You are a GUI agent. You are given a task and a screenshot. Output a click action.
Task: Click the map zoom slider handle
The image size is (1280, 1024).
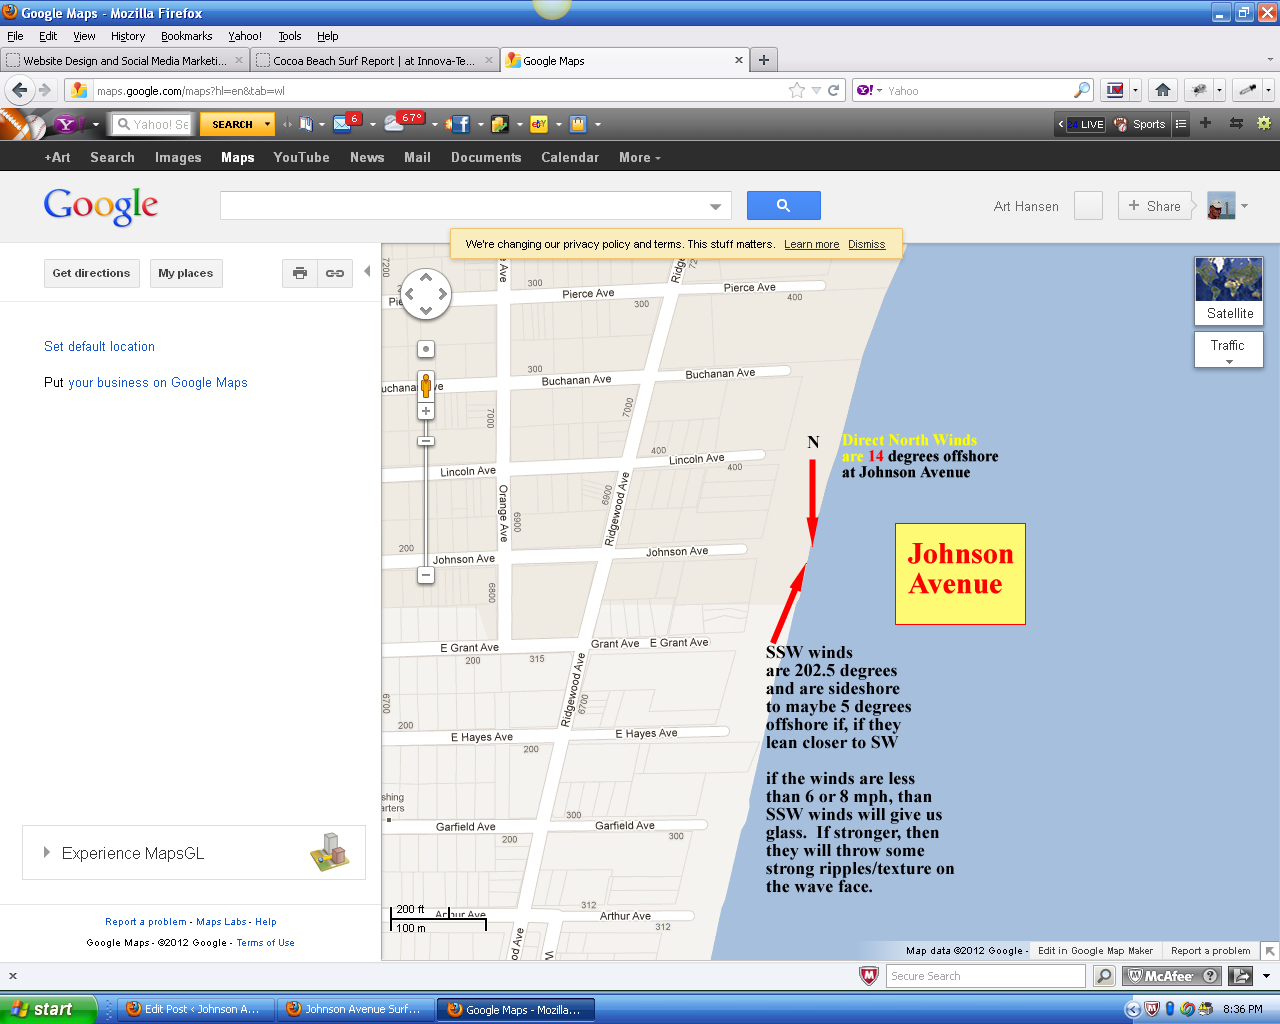(x=426, y=441)
